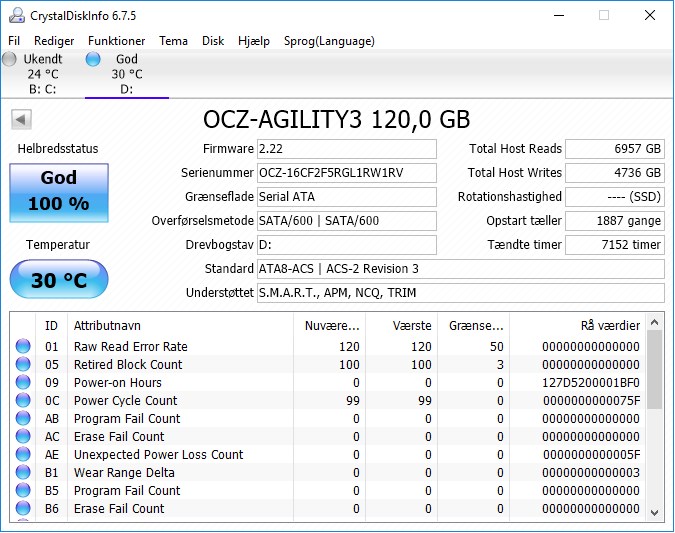
Task: Select the Raw Read Error Rate row text
Action: [130, 347]
